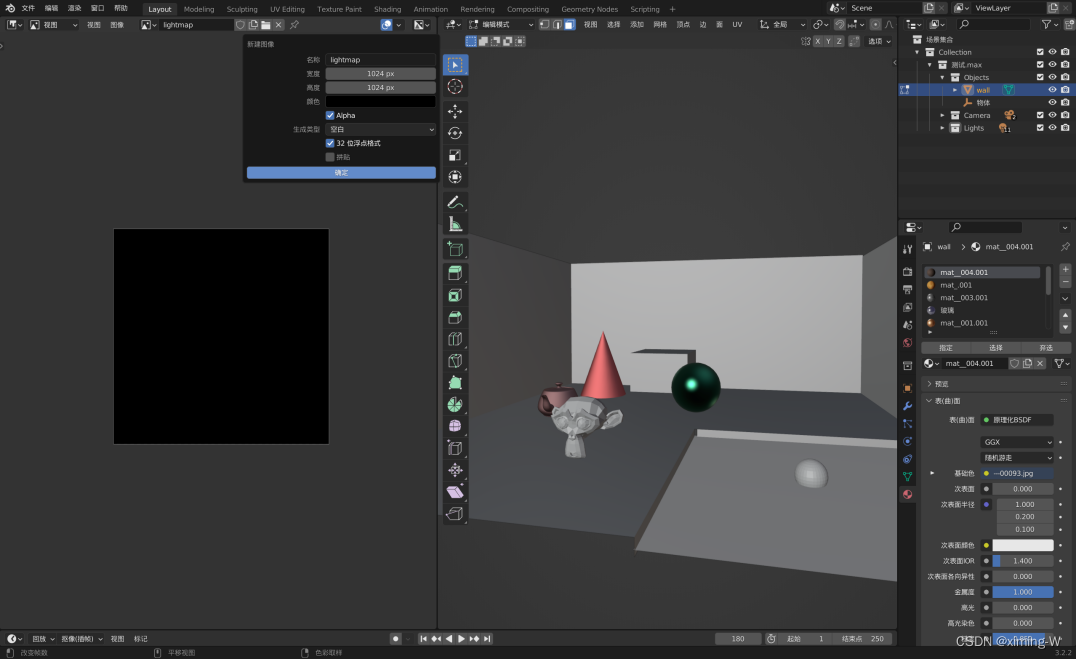Click the 确定 button to create the image
1077x659 pixels.
[x=340, y=172]
